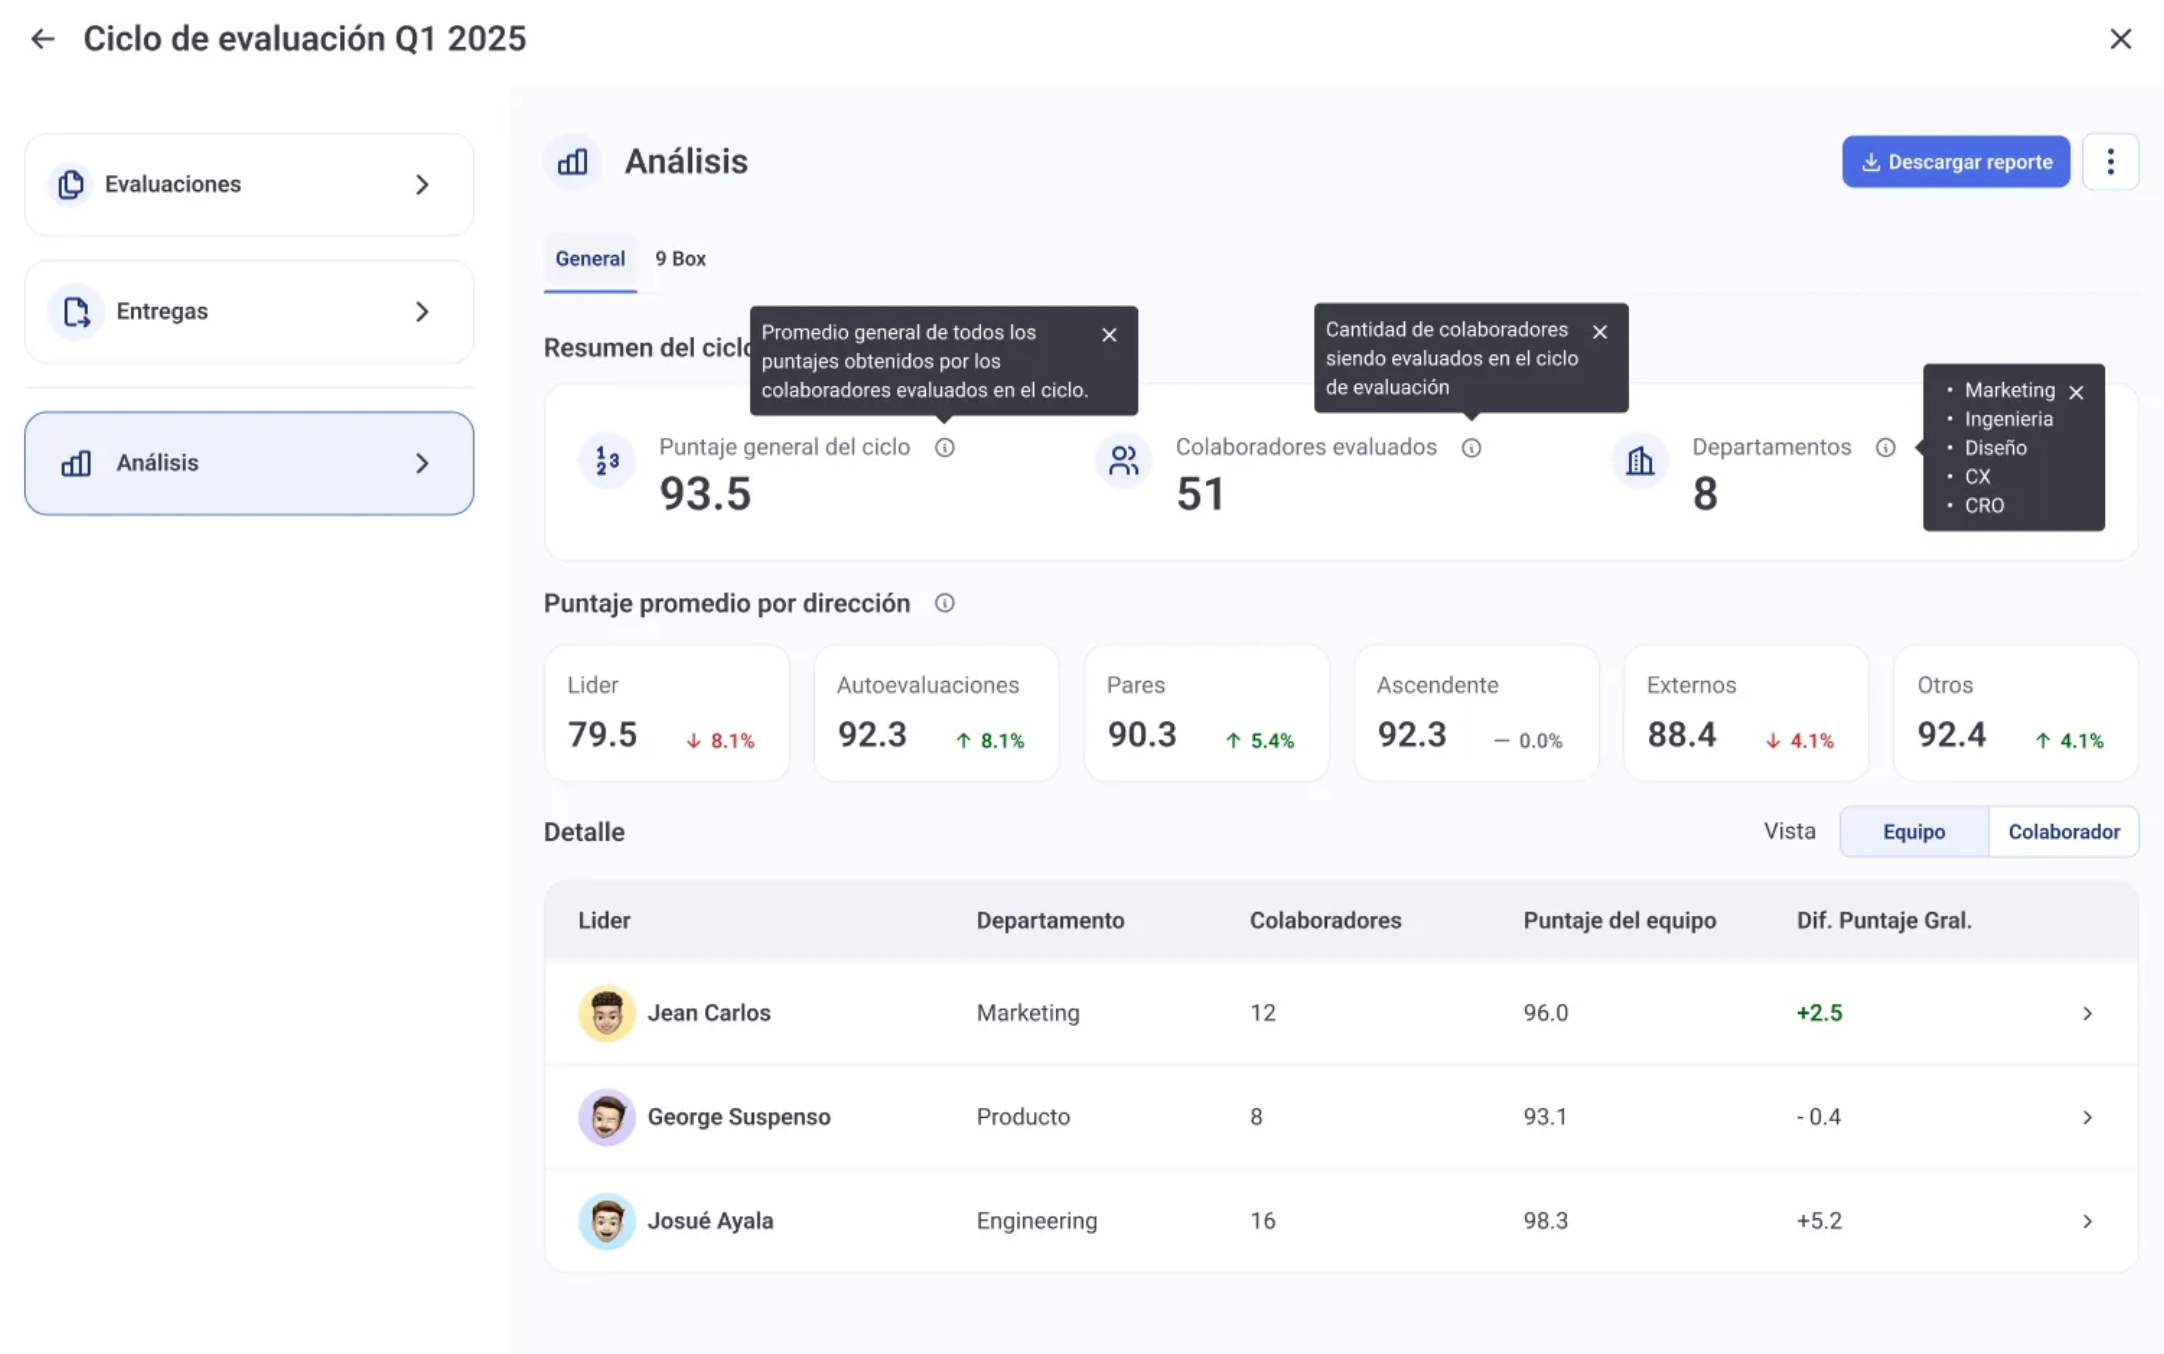The width and height of the screenshot is (2164, 1354).
Task: Click info icon next to Puntaje general del ciclo
Action: point(944,448)
